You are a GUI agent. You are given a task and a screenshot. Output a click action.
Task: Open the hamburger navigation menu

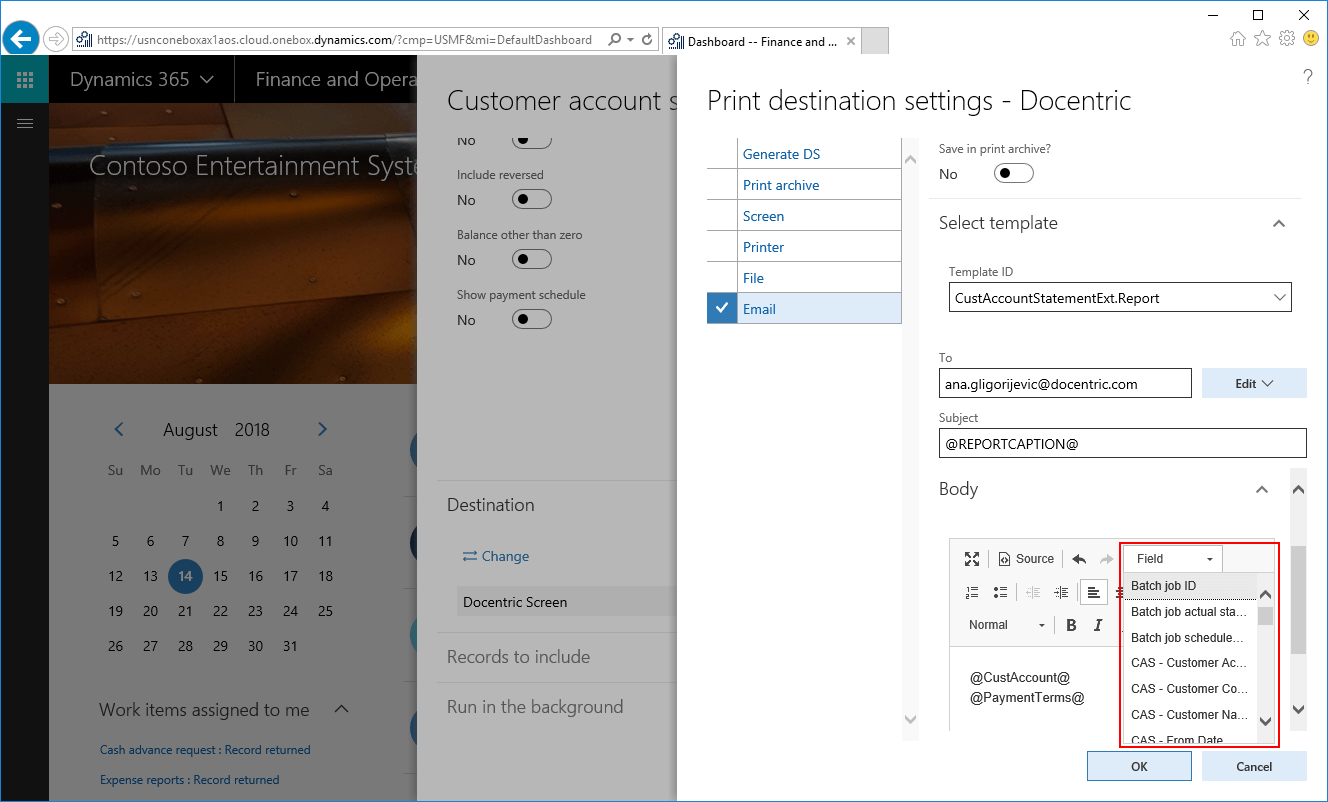click(x=25, y=123)
